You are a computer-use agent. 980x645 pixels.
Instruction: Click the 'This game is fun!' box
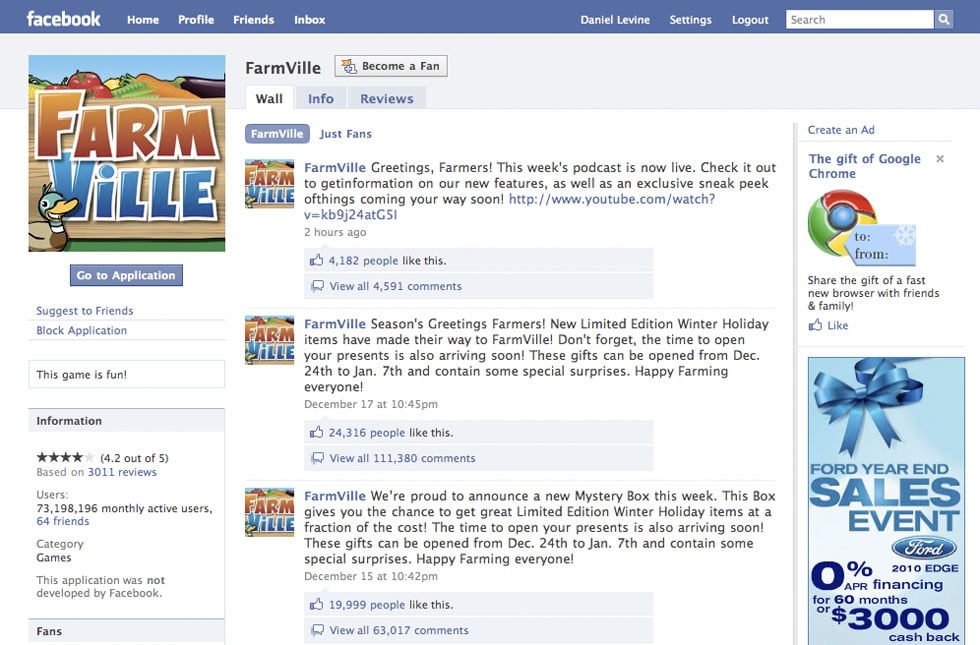coord(127,374)
